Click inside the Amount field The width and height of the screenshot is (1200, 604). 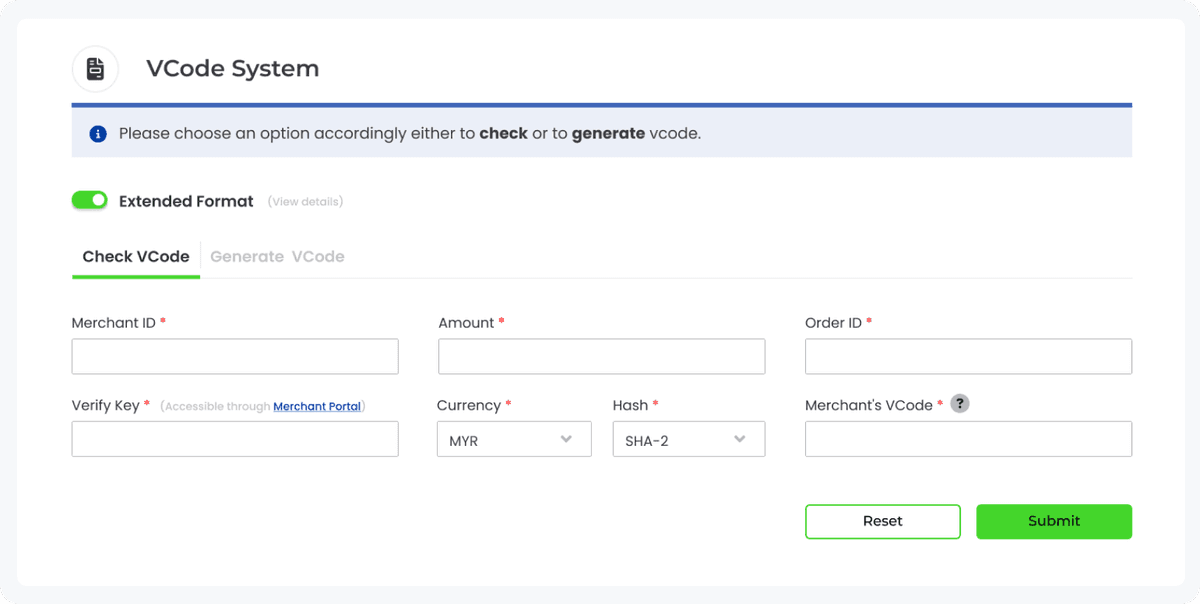tap(600, 356)
